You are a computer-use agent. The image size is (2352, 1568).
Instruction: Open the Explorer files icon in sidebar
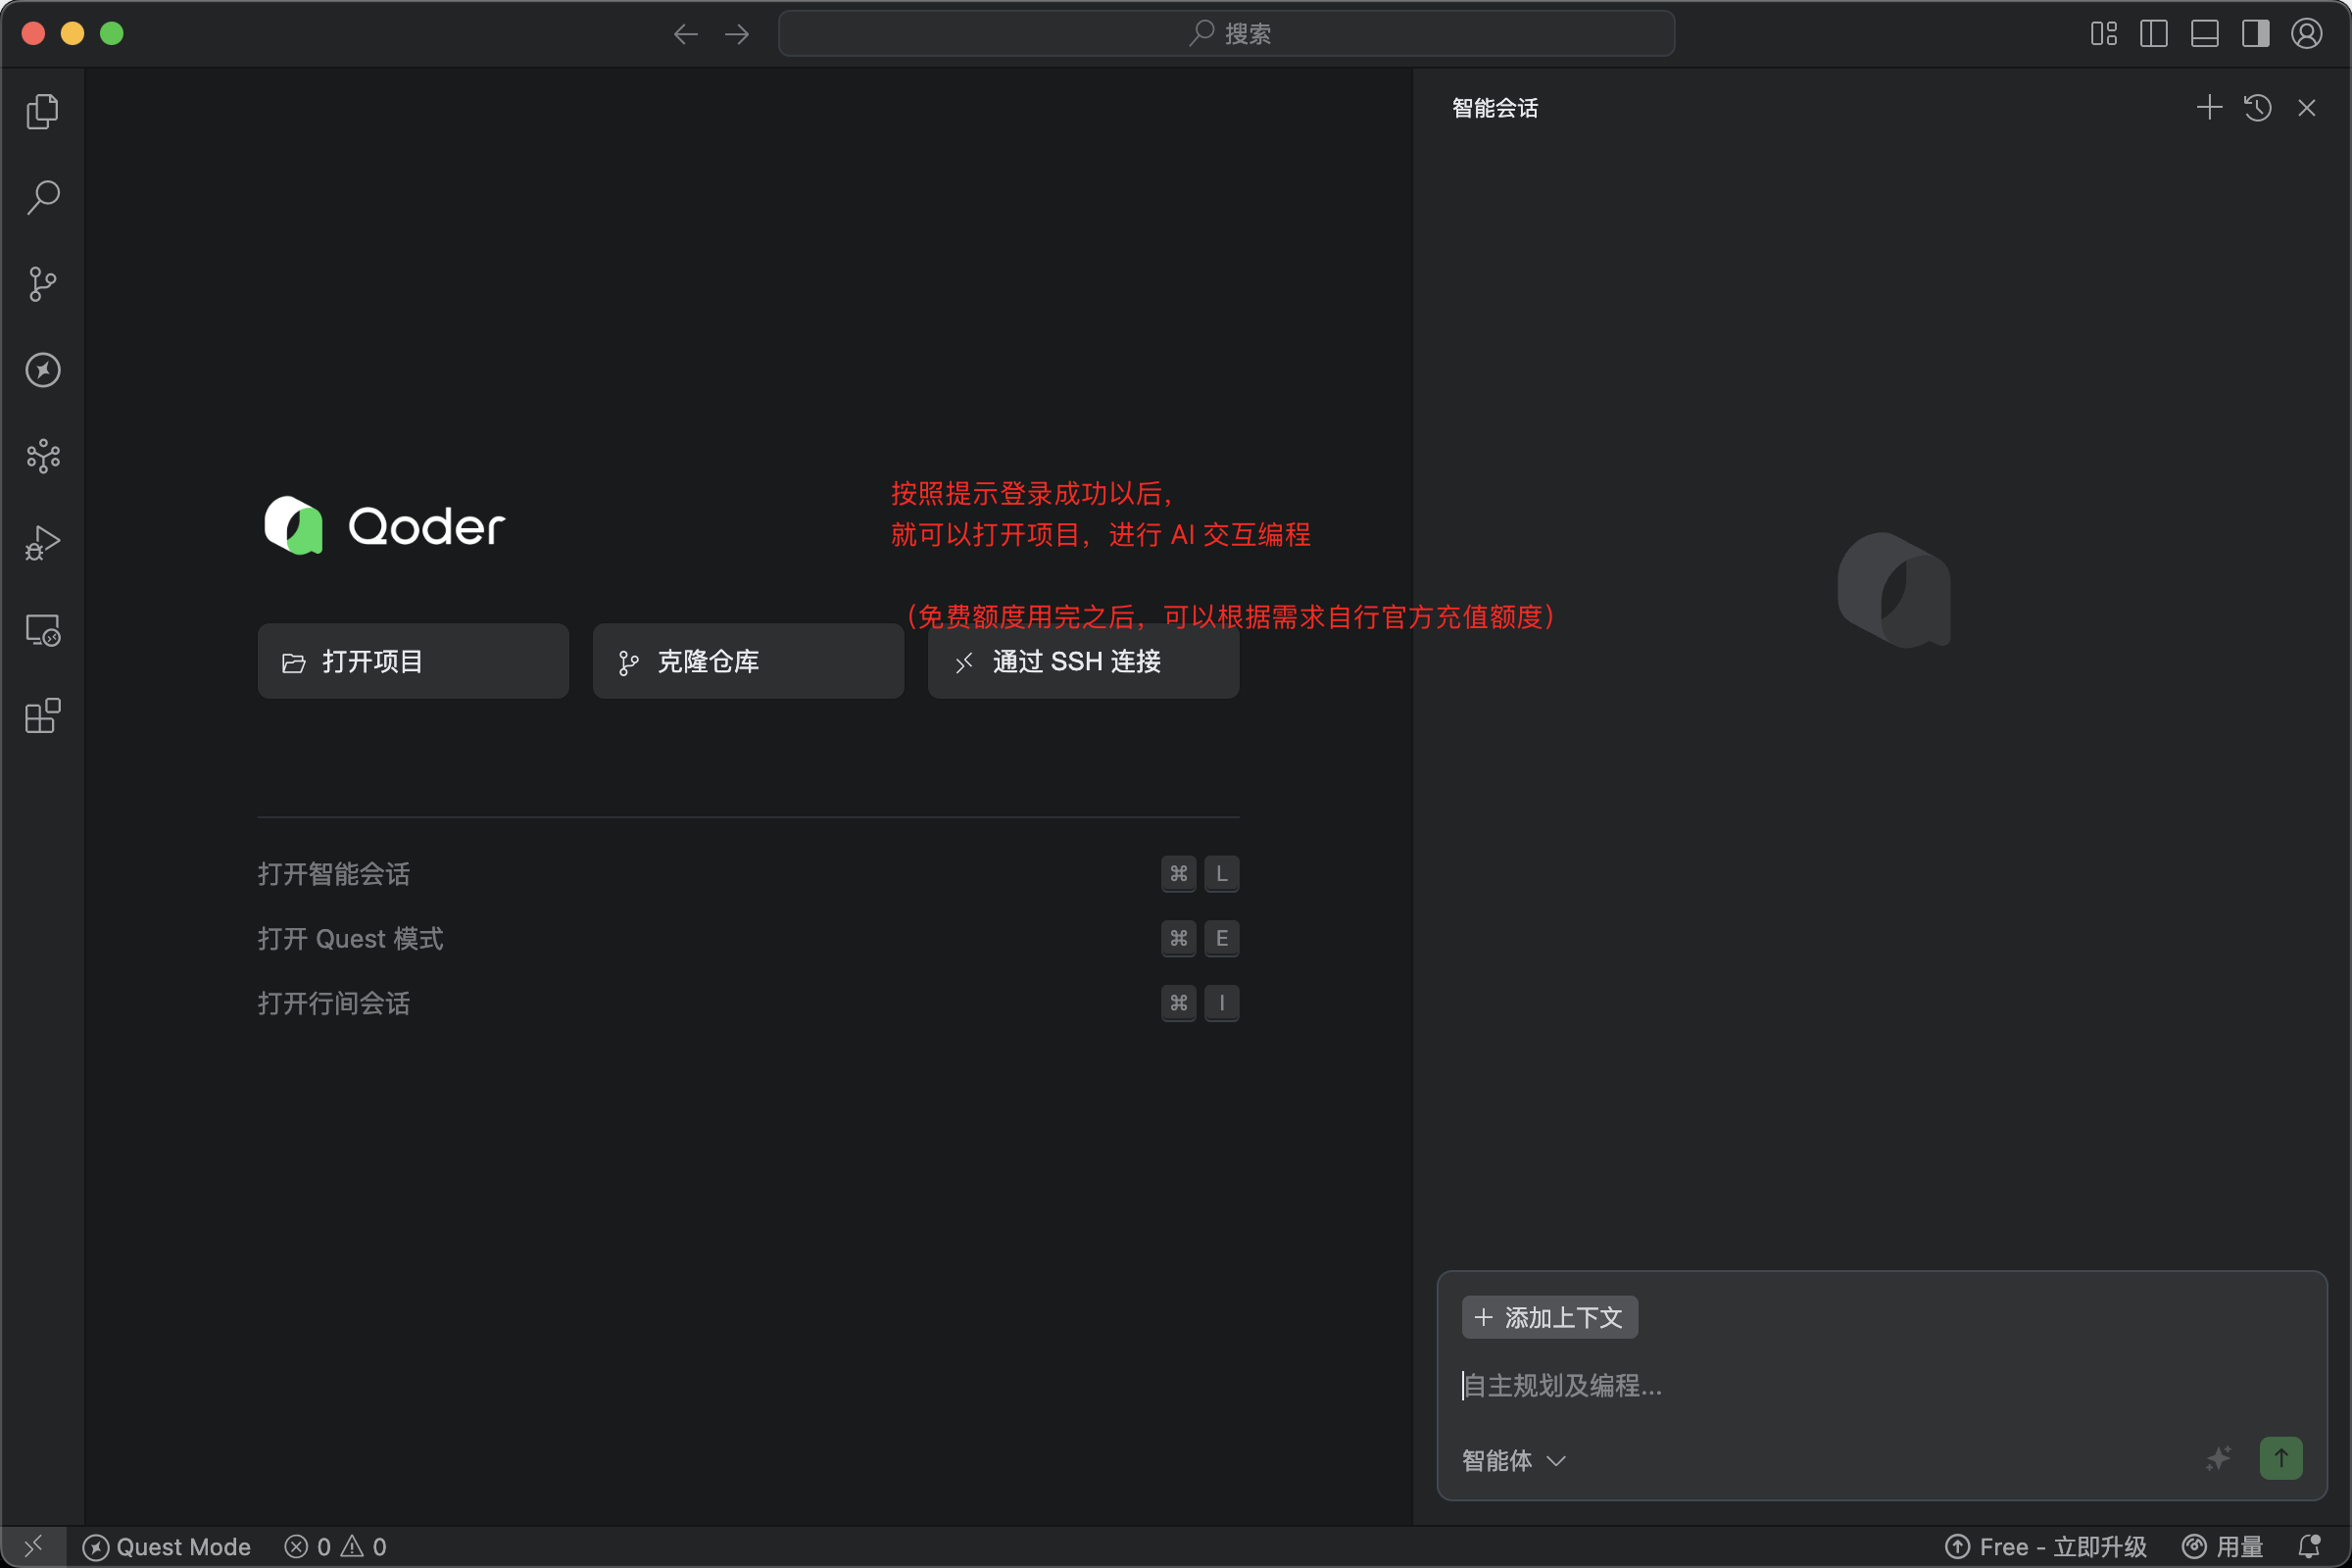point(42,111)
